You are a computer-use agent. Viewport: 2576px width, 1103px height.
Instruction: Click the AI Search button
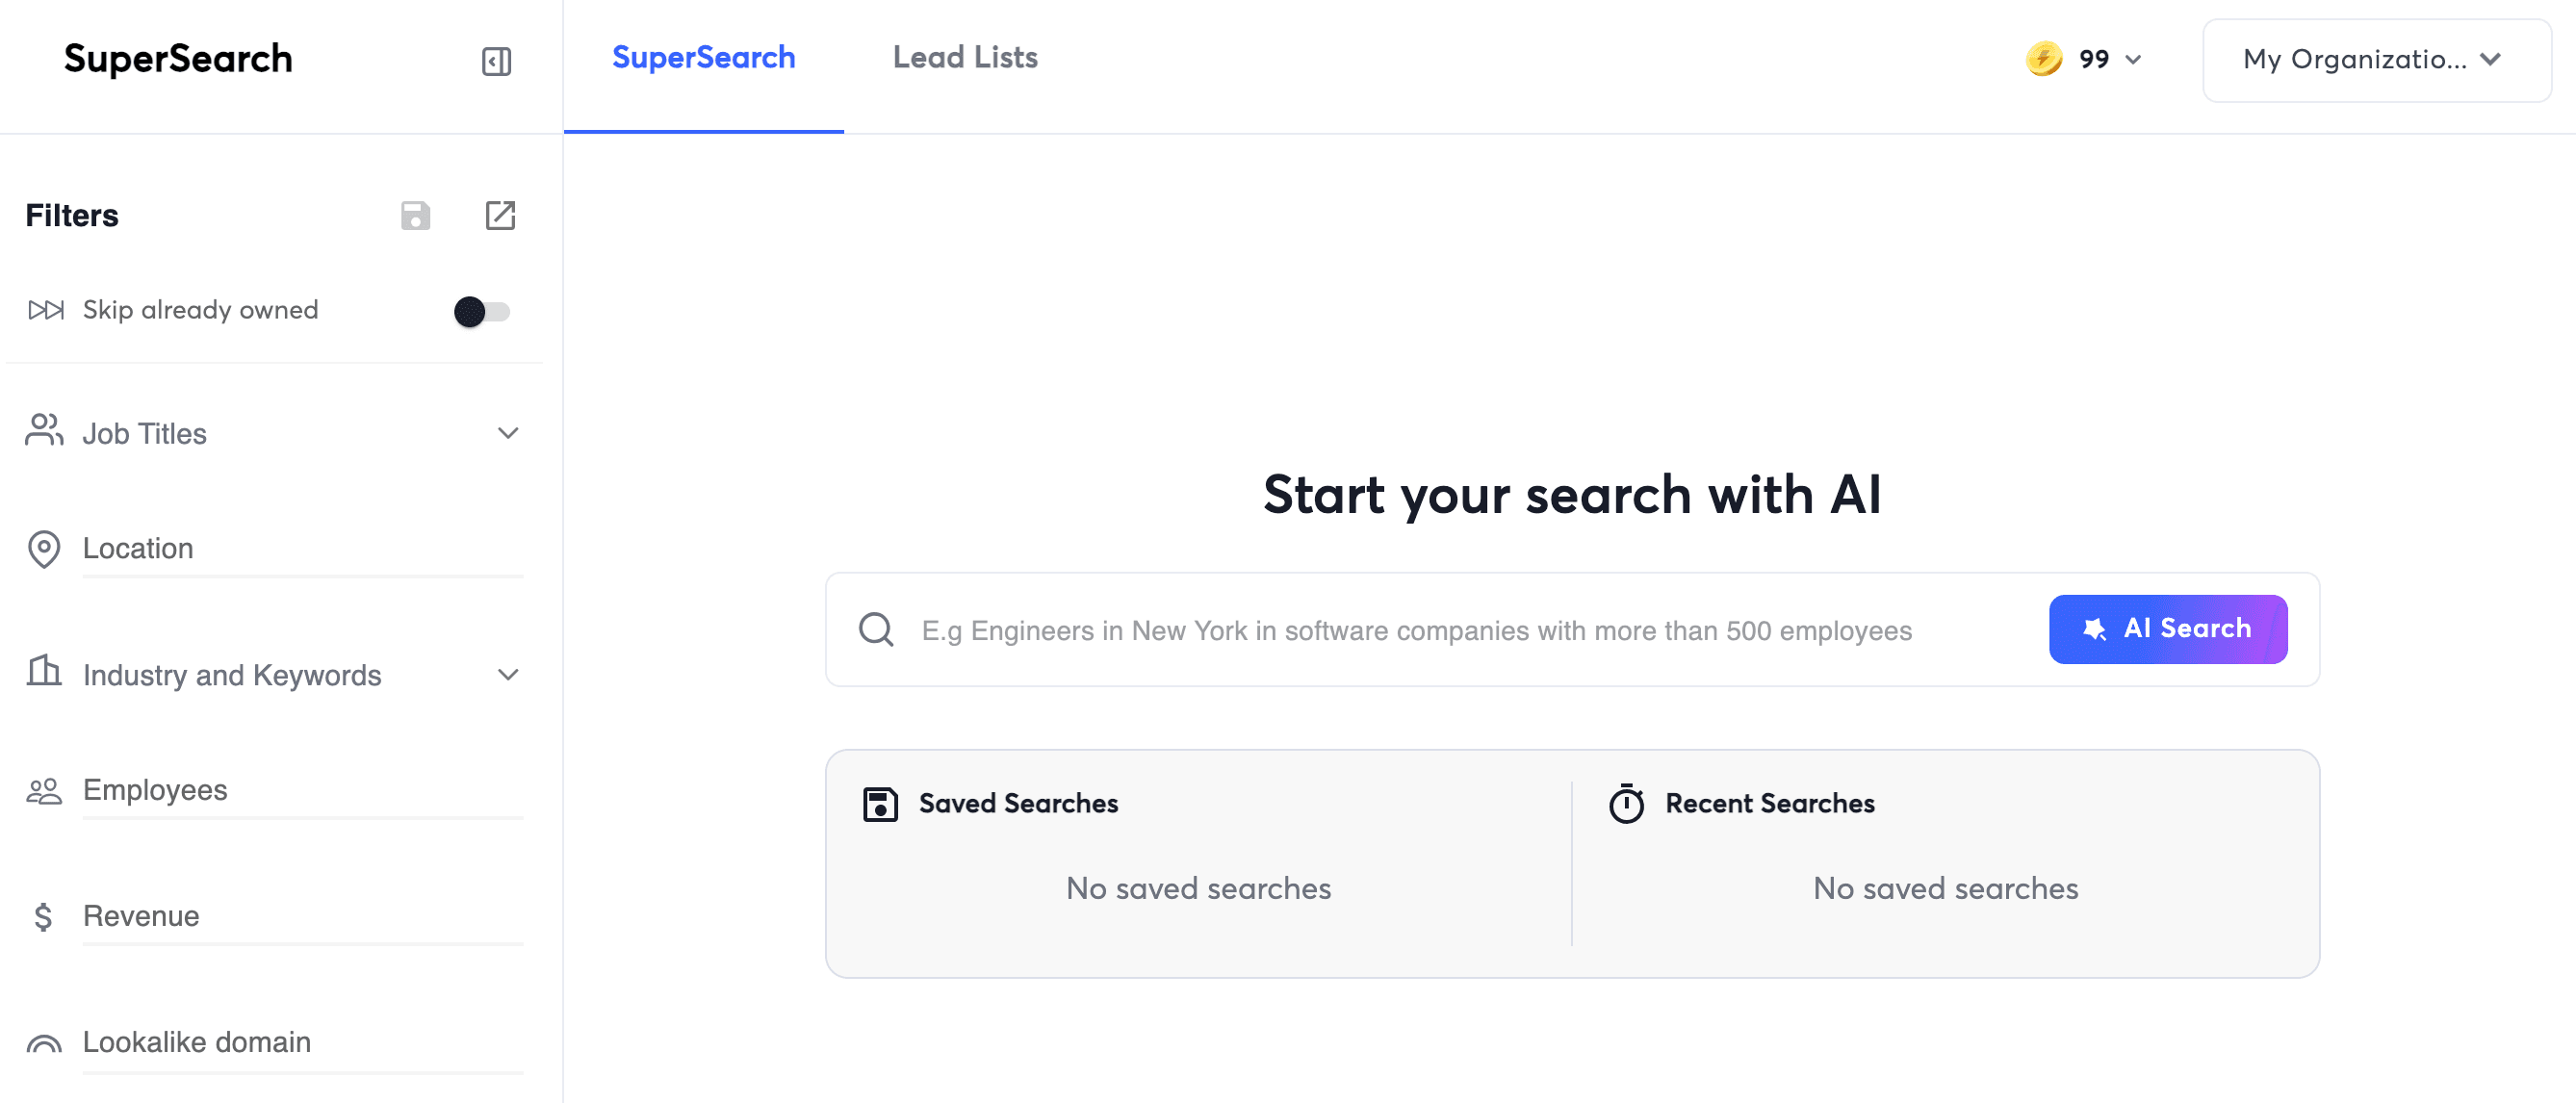point(2167,629)
